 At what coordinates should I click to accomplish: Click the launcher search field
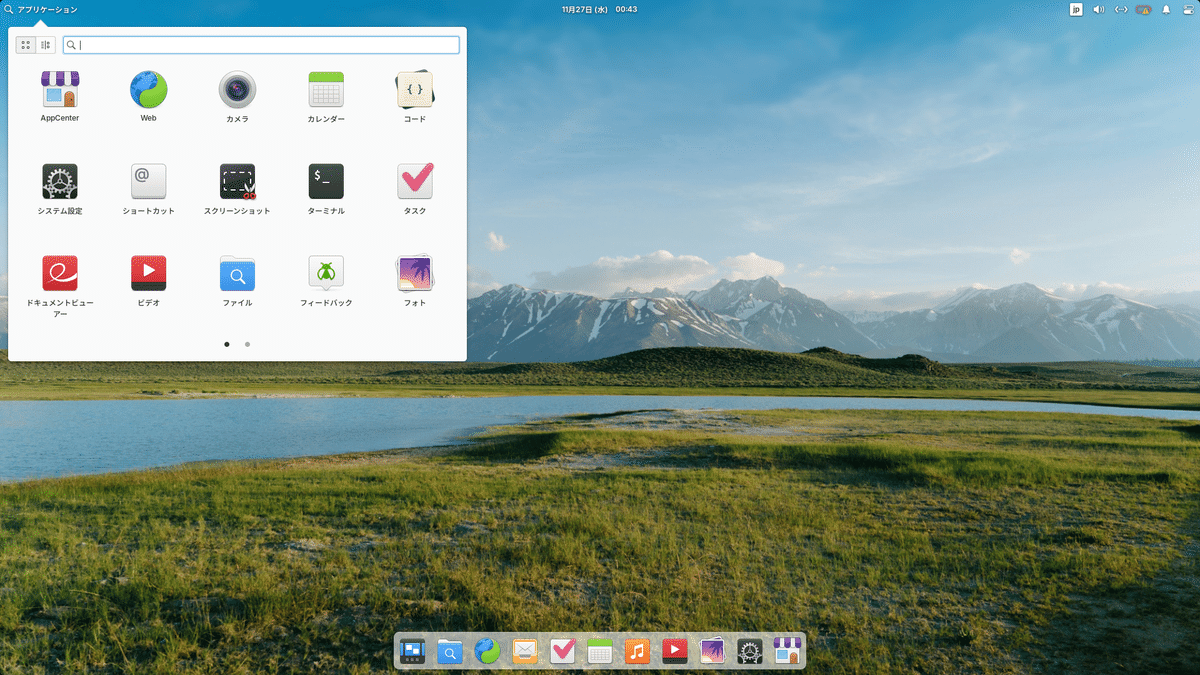(262, 44)
